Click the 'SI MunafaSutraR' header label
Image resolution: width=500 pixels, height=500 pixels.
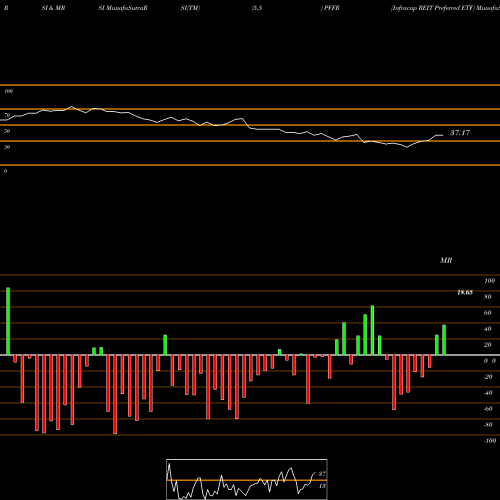[x=123, y=8]
